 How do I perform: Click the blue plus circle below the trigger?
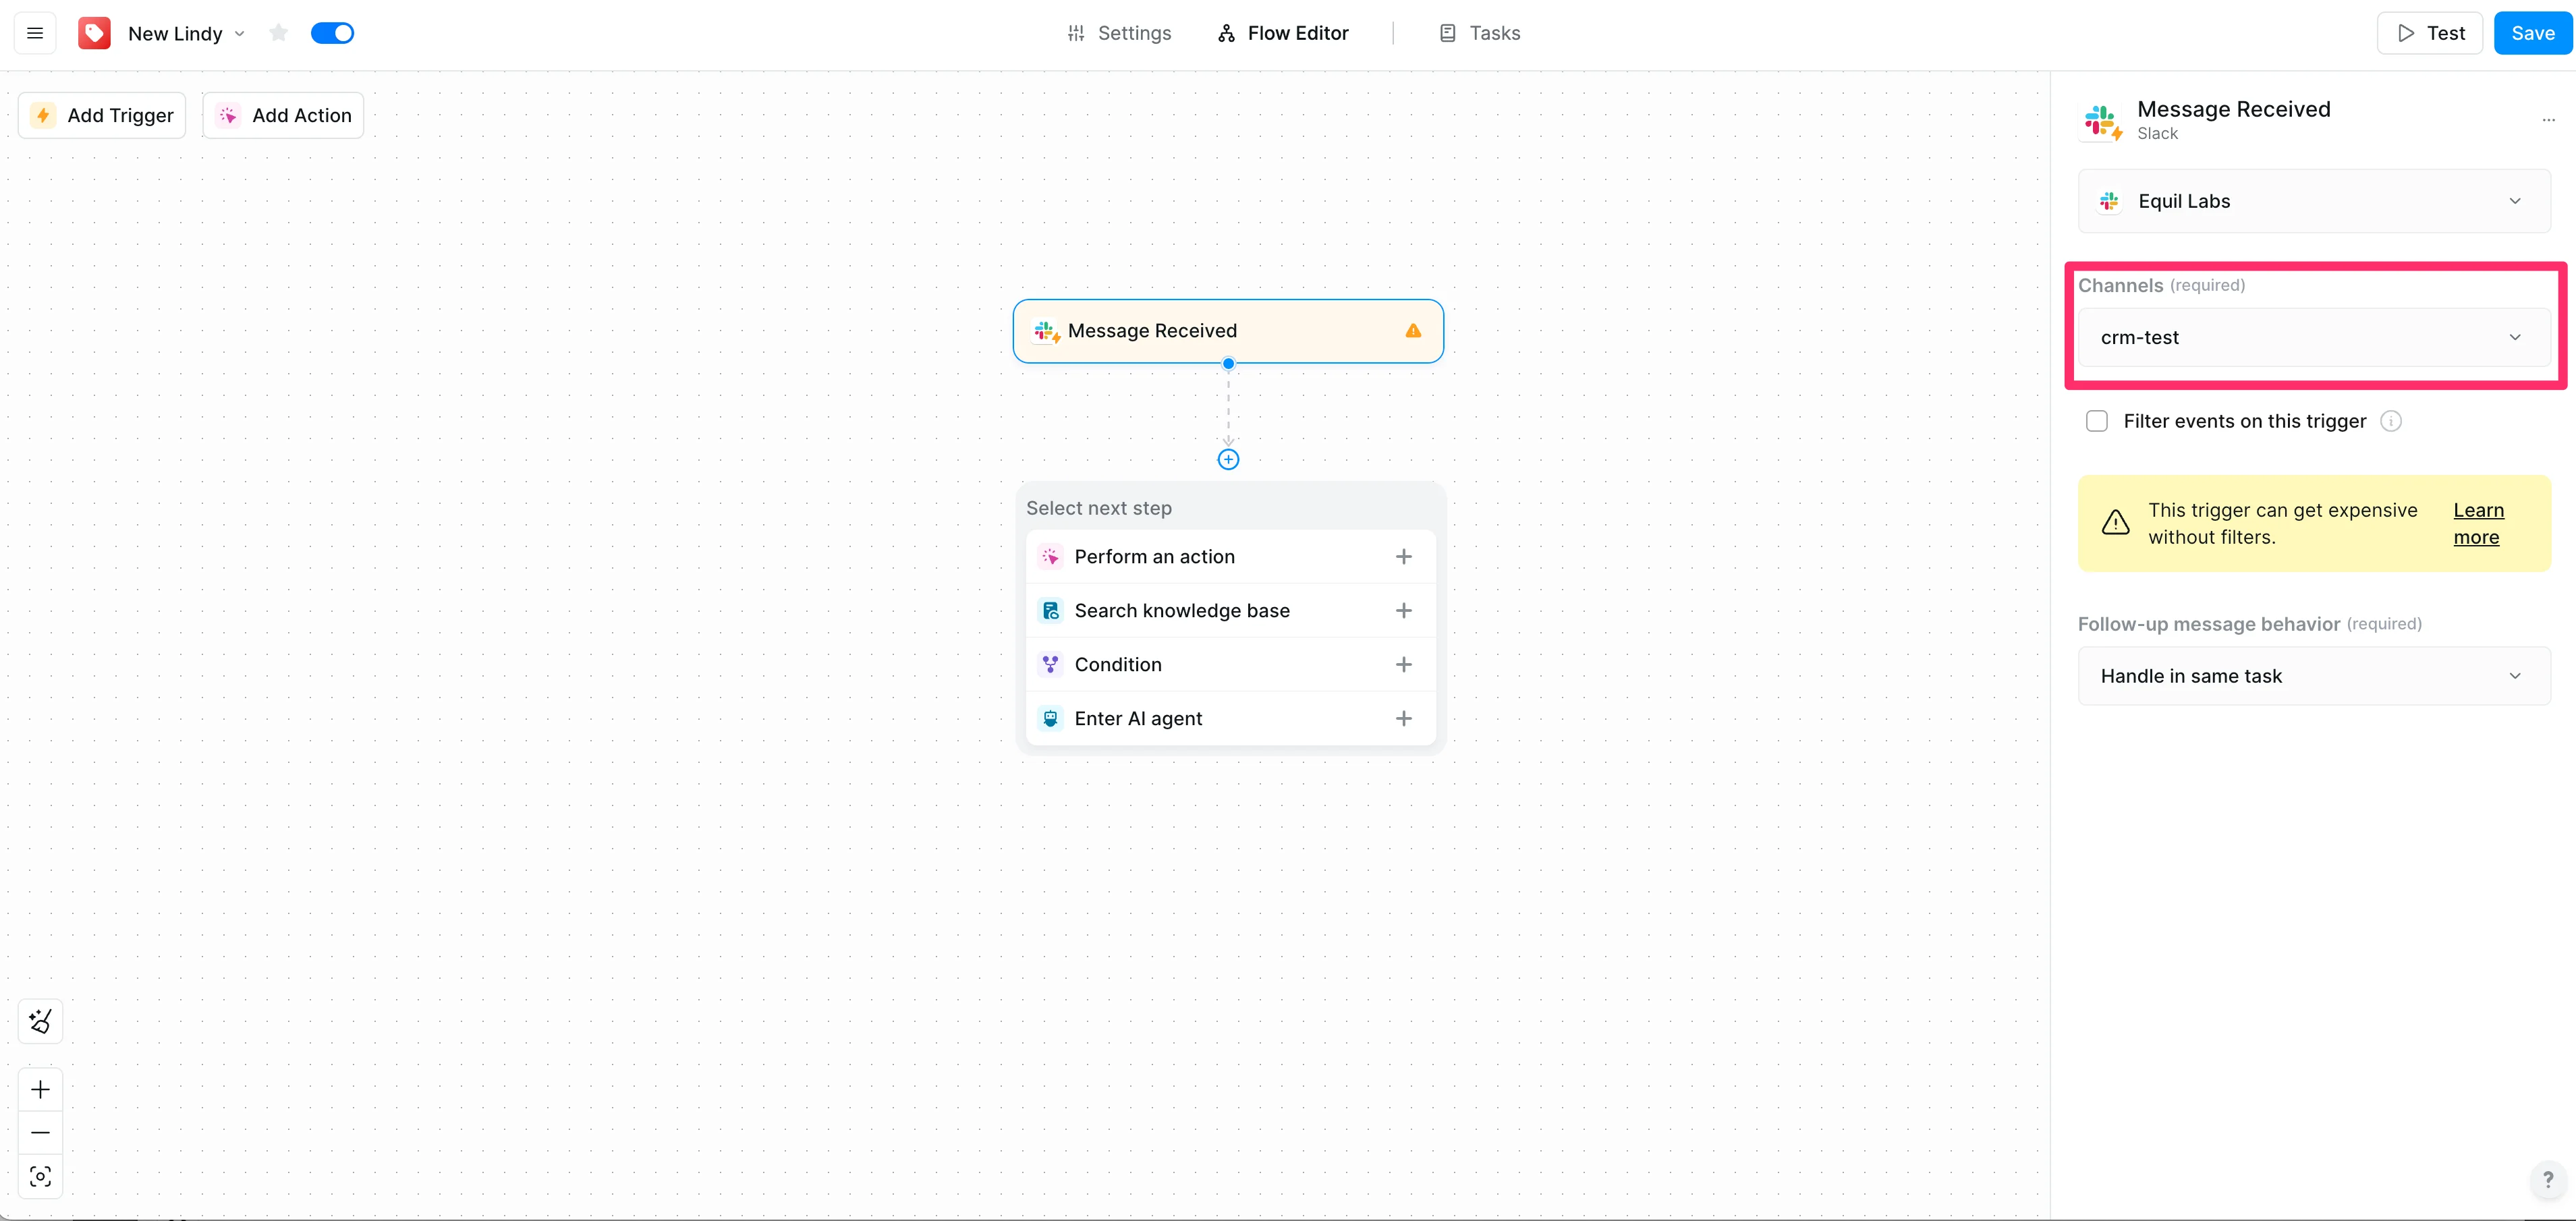point(1228,459)
